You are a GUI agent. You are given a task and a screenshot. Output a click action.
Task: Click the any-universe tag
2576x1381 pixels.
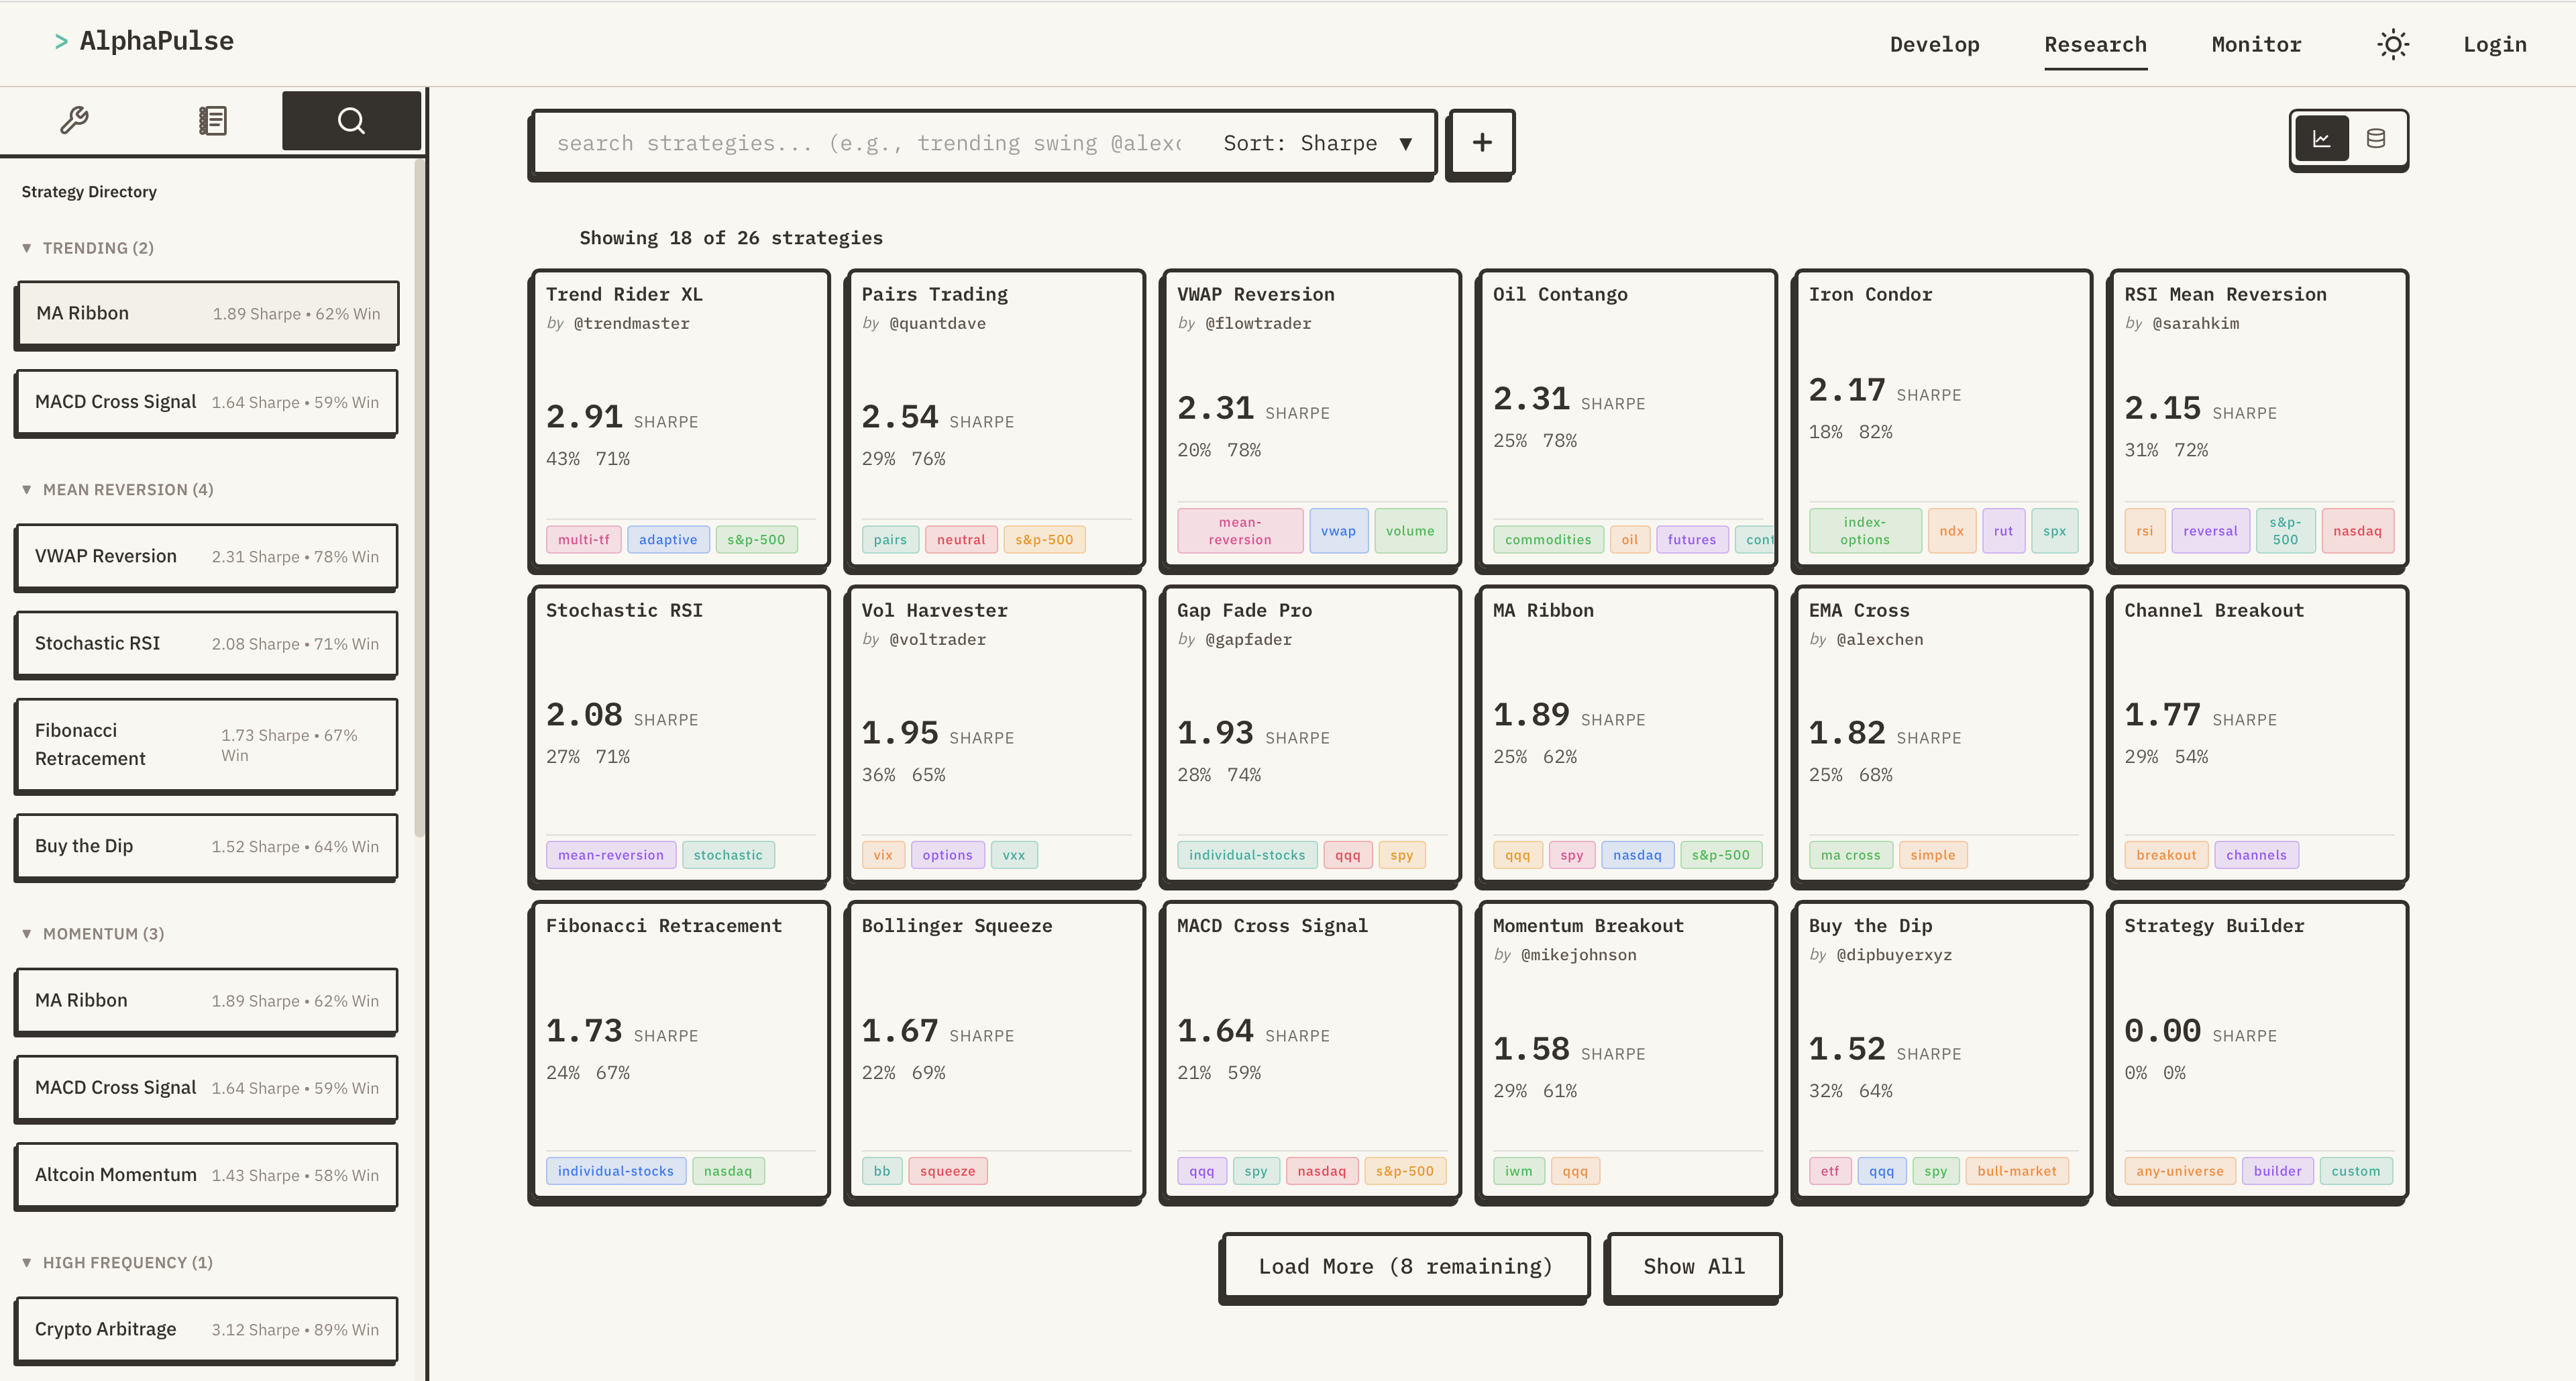(x=2180, y=1172)
